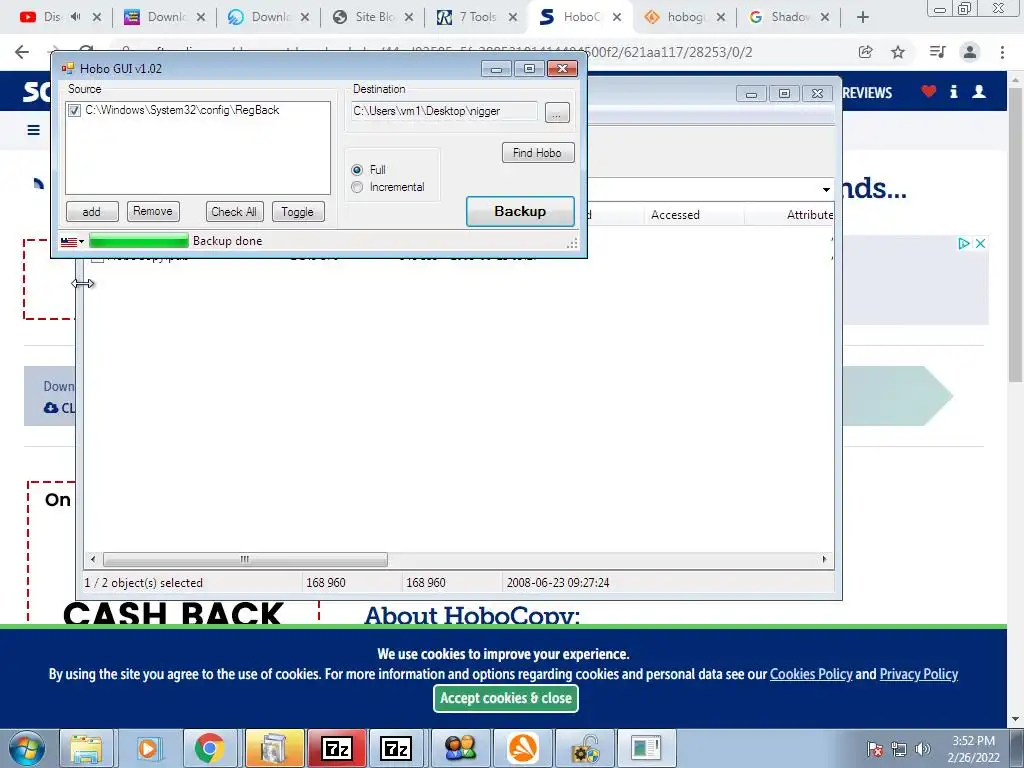Click the '1 / 2 object(s) selected' status text

click(144, 583)
